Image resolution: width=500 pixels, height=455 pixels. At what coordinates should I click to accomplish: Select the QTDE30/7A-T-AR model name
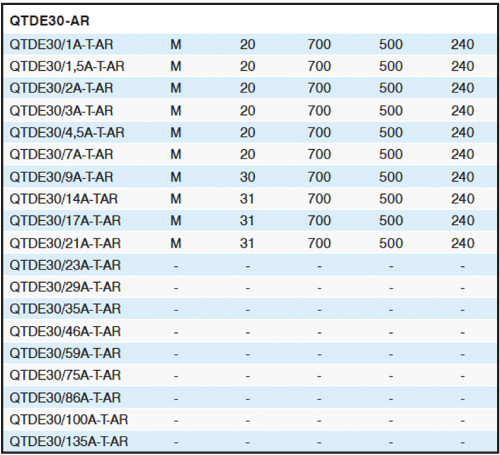(61, 154)
